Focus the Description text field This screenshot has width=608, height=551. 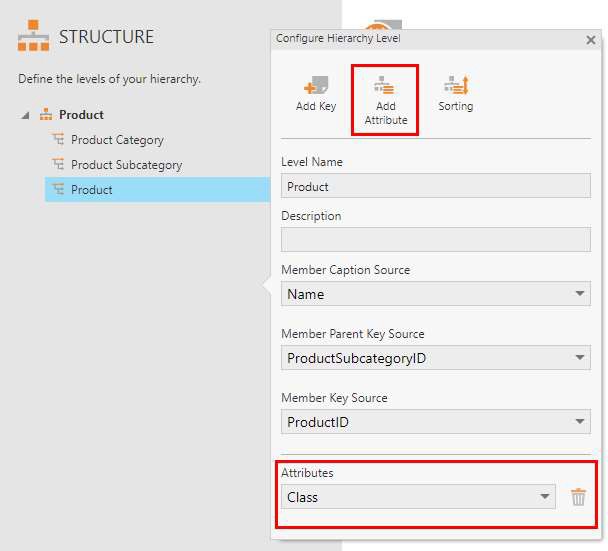[435, 240]
